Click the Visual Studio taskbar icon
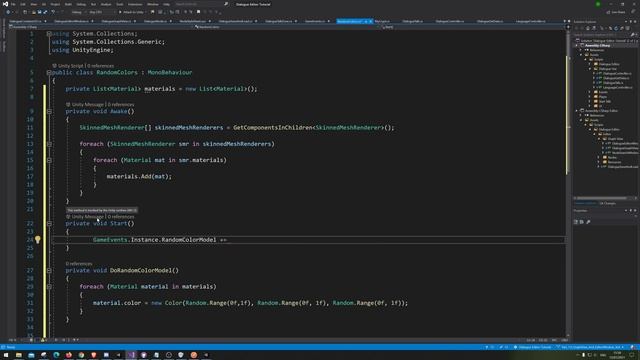Image resolution: width=640 pixels, height=360 pixels. coord(131,355)
